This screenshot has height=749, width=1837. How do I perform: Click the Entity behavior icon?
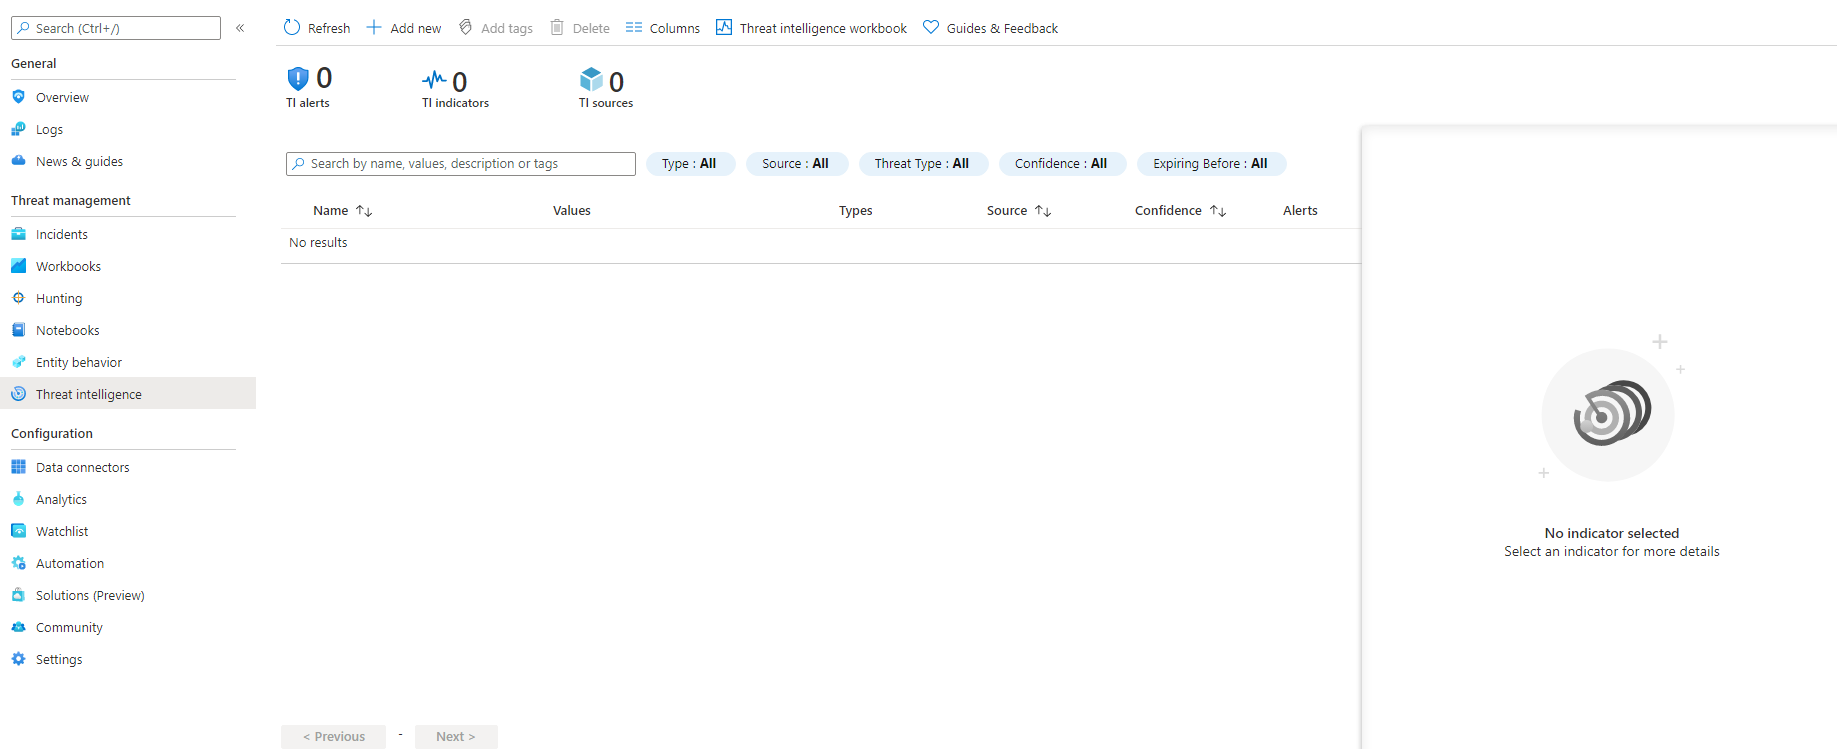point(18,362)
